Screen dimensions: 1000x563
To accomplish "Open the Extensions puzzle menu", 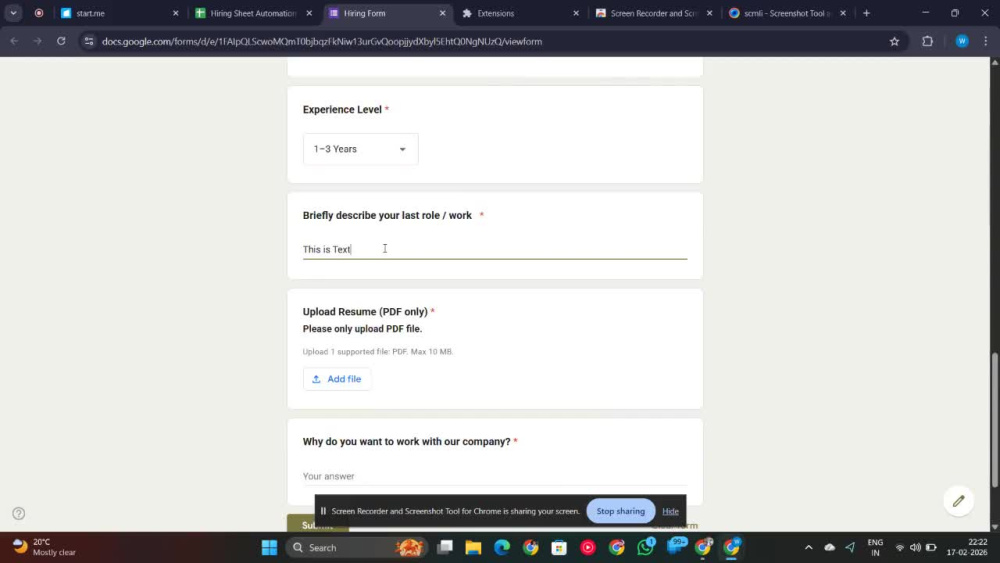I will pos(927,41).
